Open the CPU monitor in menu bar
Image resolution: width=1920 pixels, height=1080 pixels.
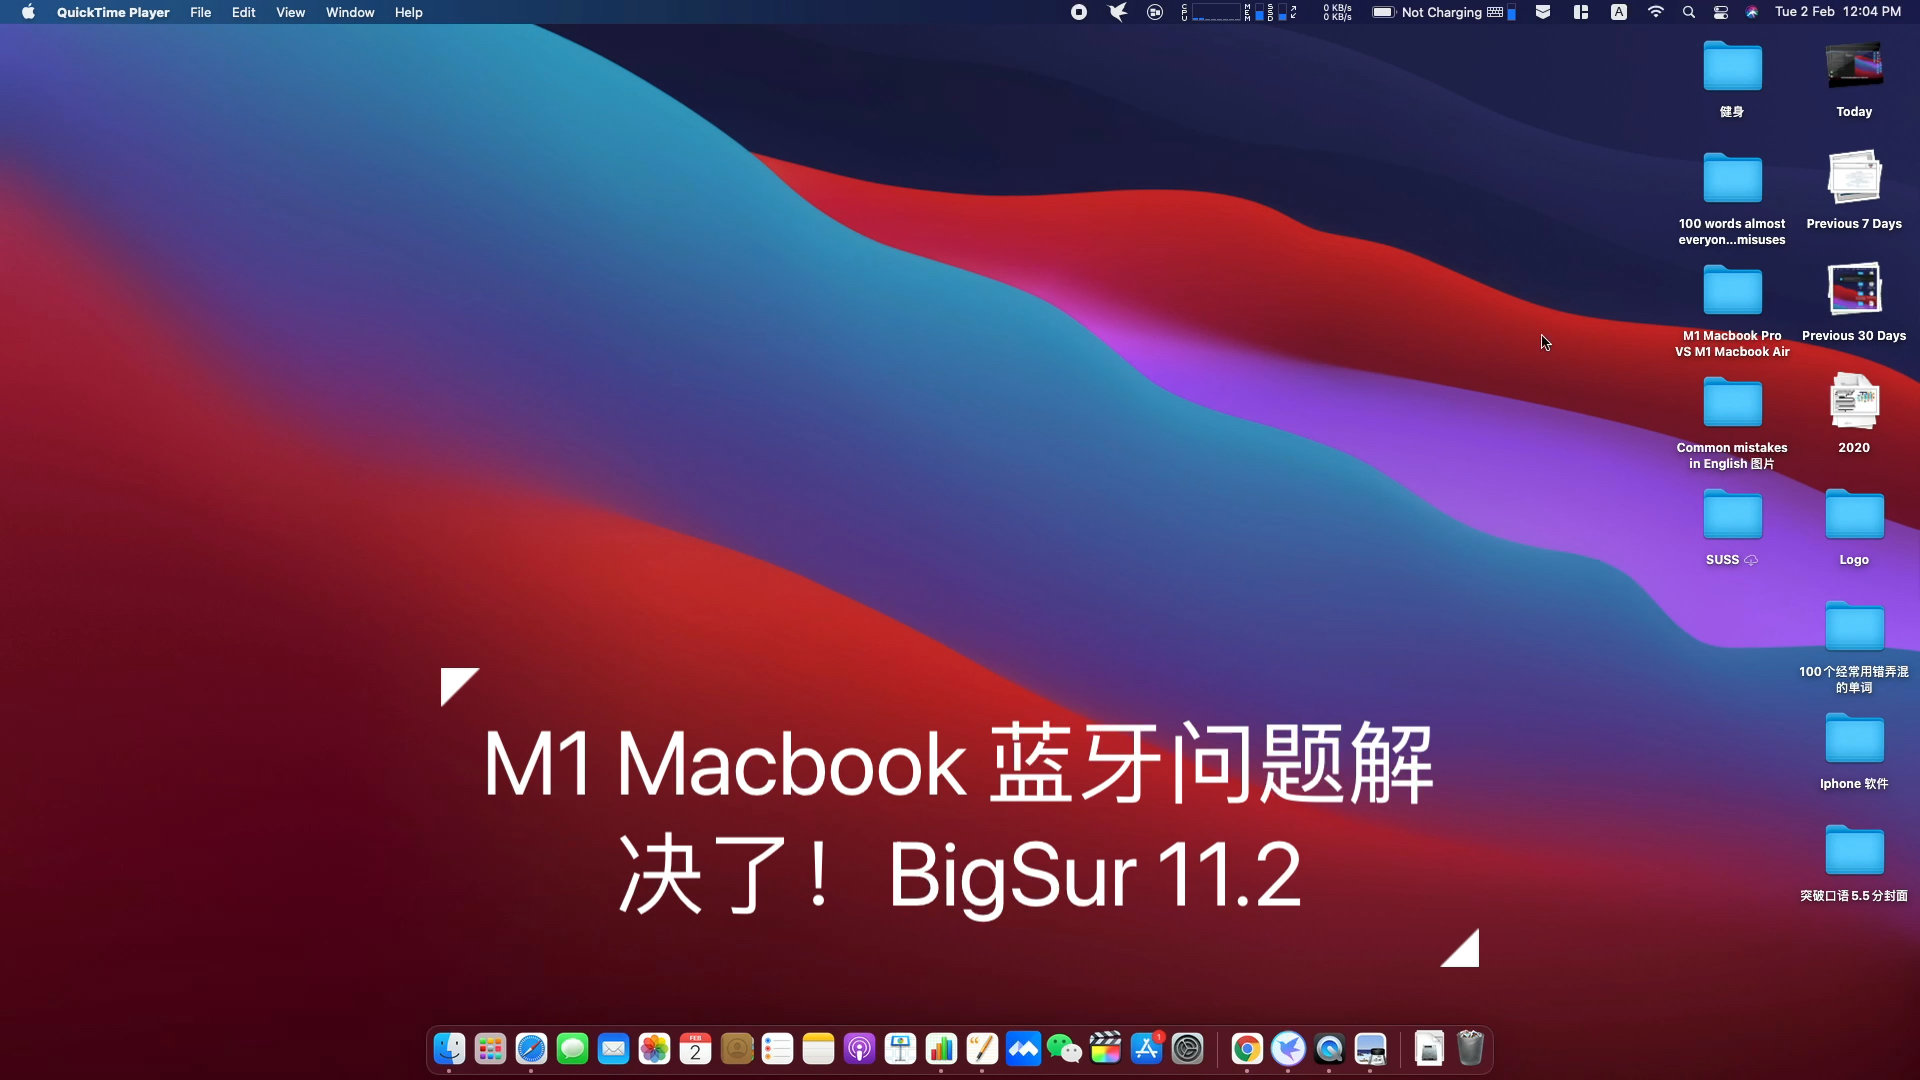(x=1212, y=12)
